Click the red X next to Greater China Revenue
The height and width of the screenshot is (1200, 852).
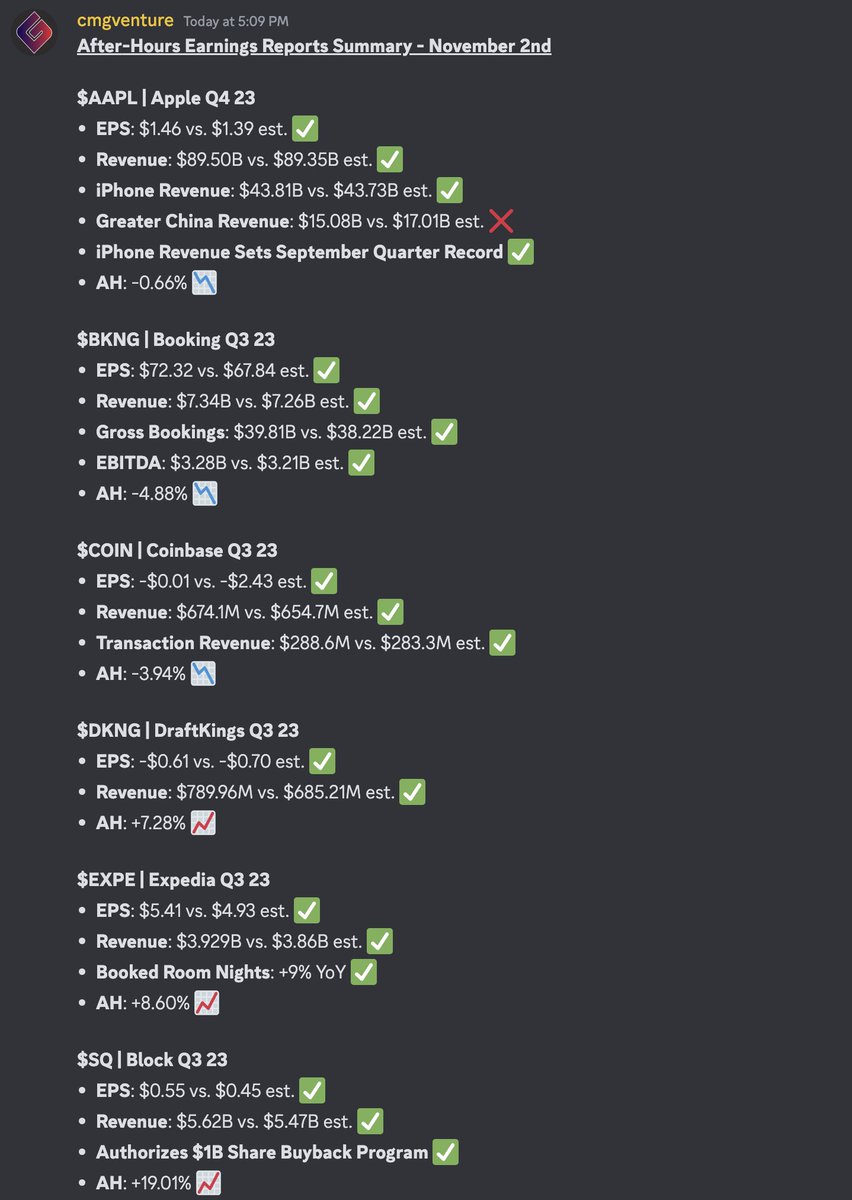coord(500,221)
